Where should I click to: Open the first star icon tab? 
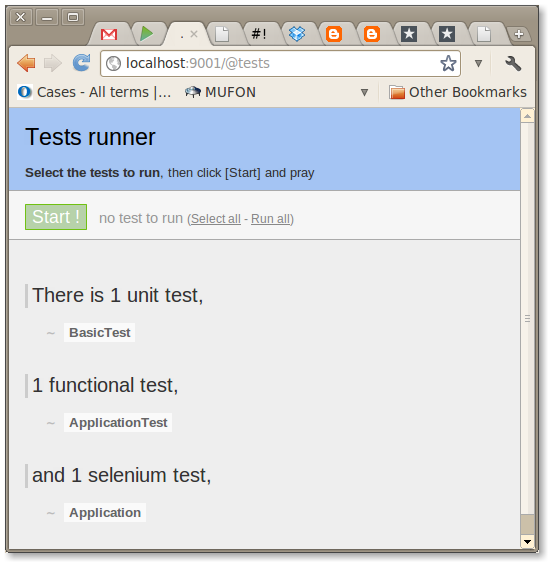[x=409, y=34]
